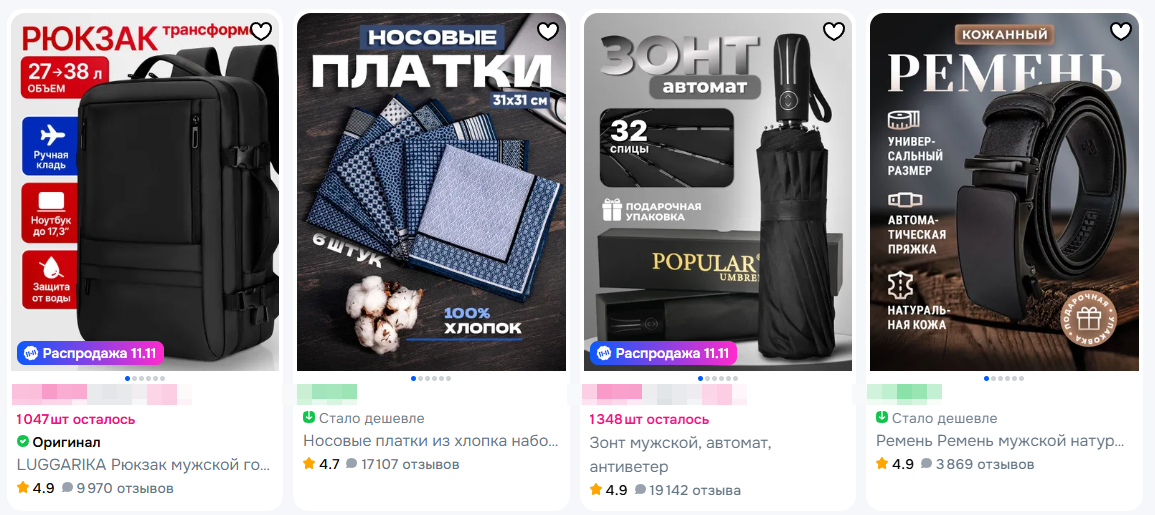Open Ремень мужской product title link
1155x515 pixels.
click(x=1000, y=441)
